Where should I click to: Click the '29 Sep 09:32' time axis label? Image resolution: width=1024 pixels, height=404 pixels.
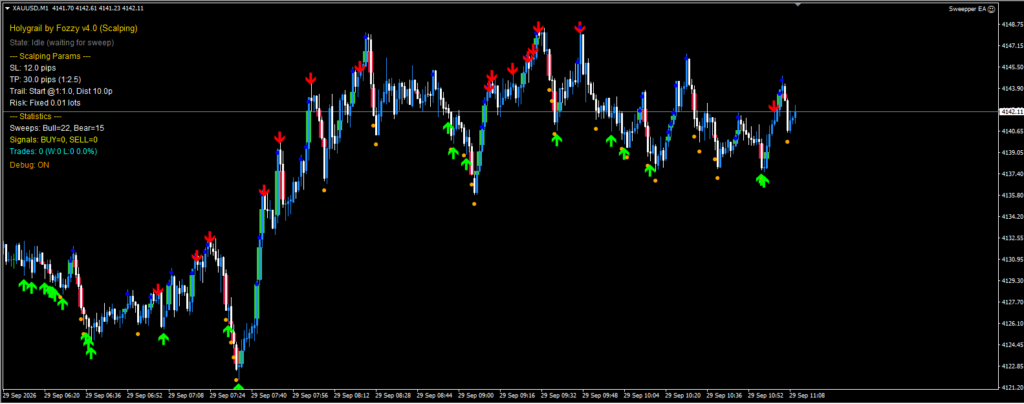[x=560, y=396]
